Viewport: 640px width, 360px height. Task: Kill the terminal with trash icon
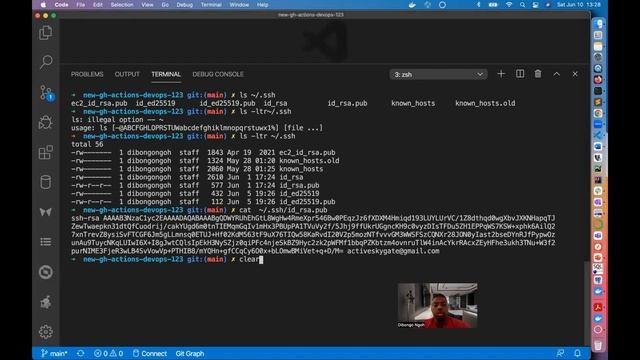tap(538, 74)
